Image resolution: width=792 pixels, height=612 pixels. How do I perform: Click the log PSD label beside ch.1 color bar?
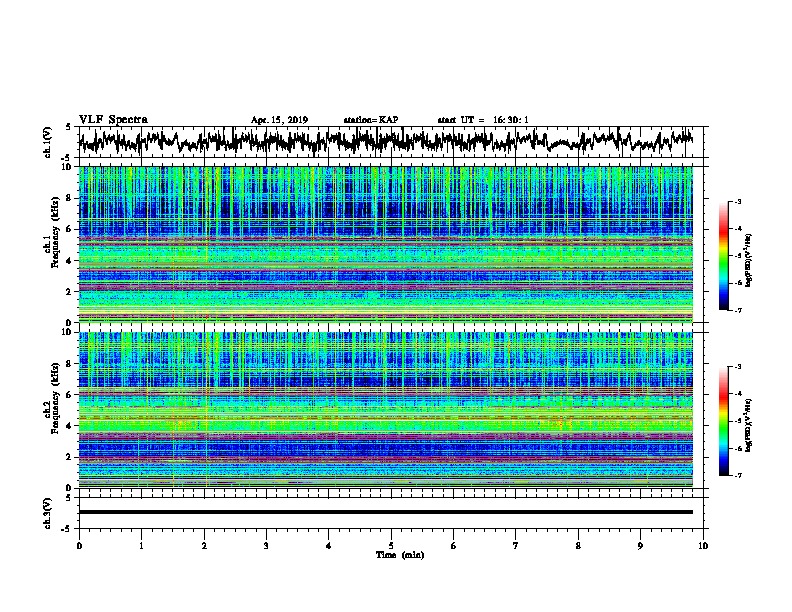[749, 261]
